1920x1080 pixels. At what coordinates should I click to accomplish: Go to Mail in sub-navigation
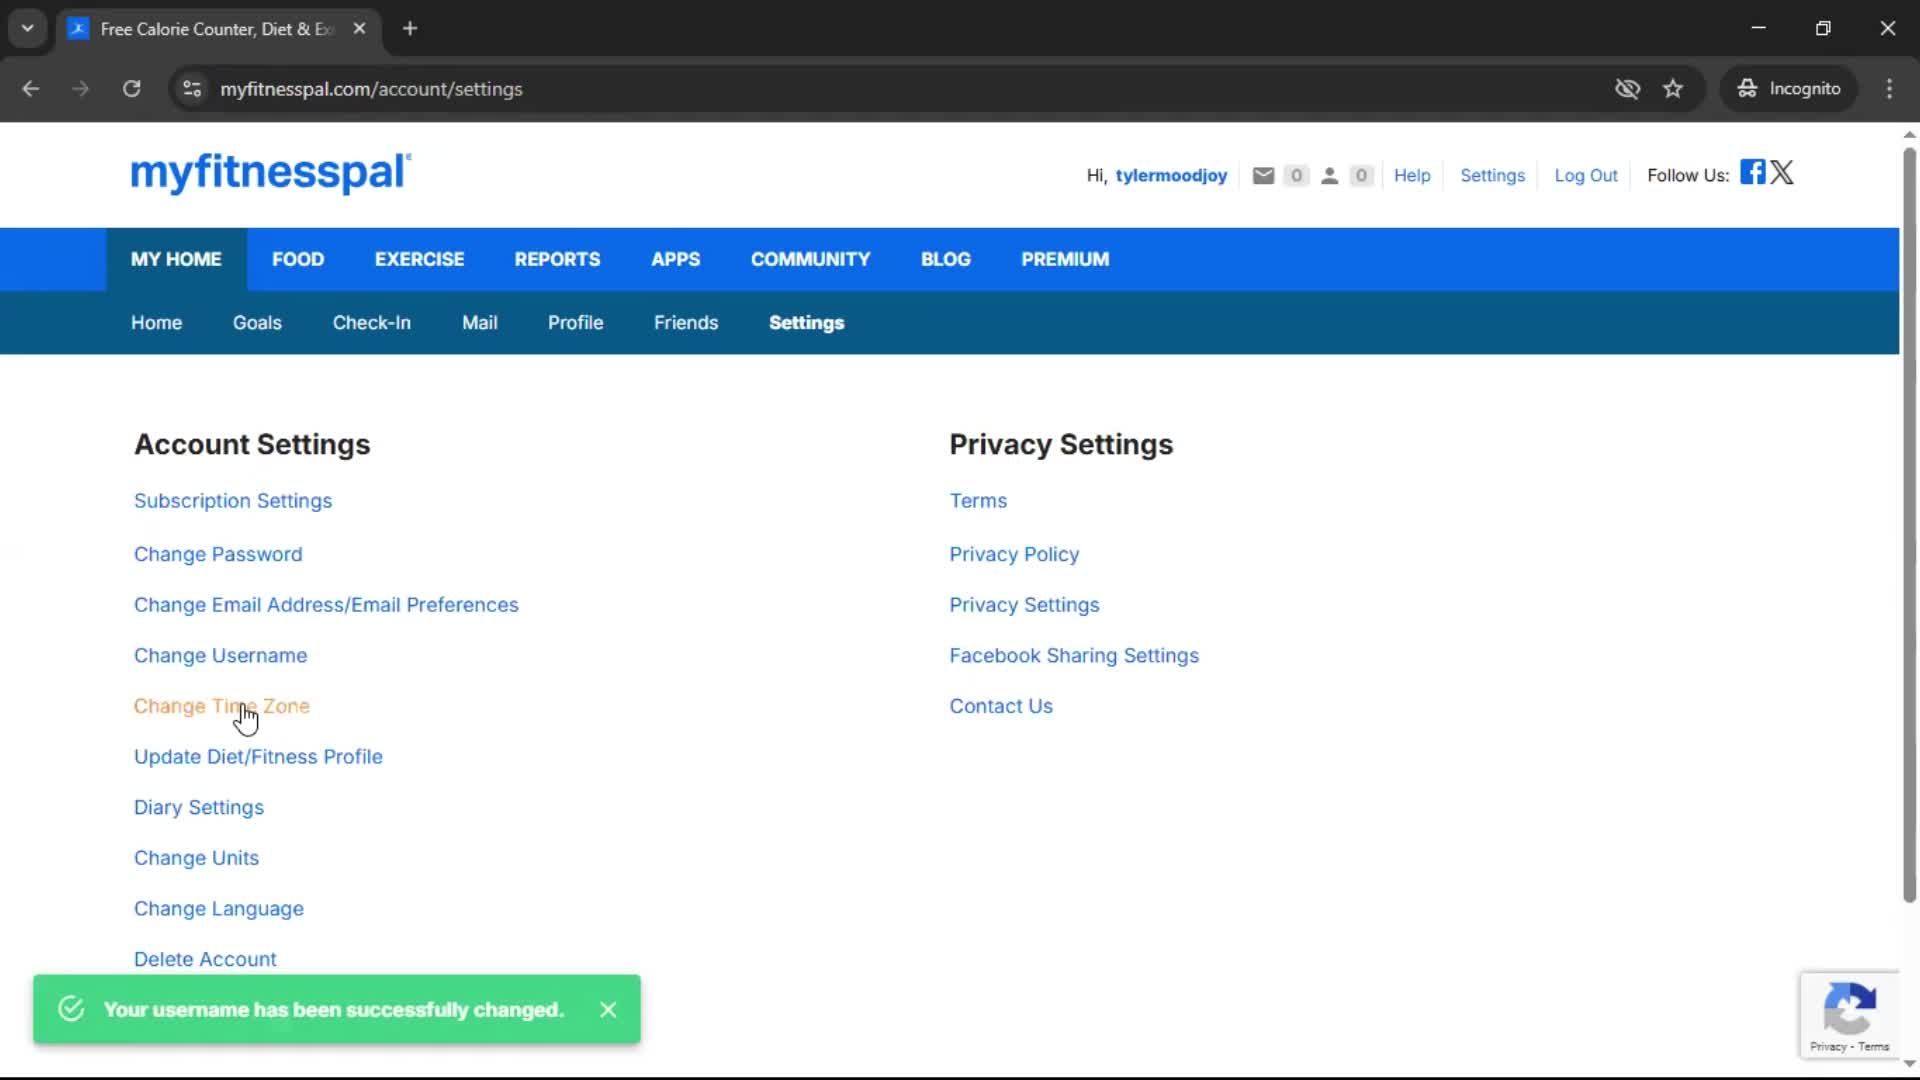(479, 323)
